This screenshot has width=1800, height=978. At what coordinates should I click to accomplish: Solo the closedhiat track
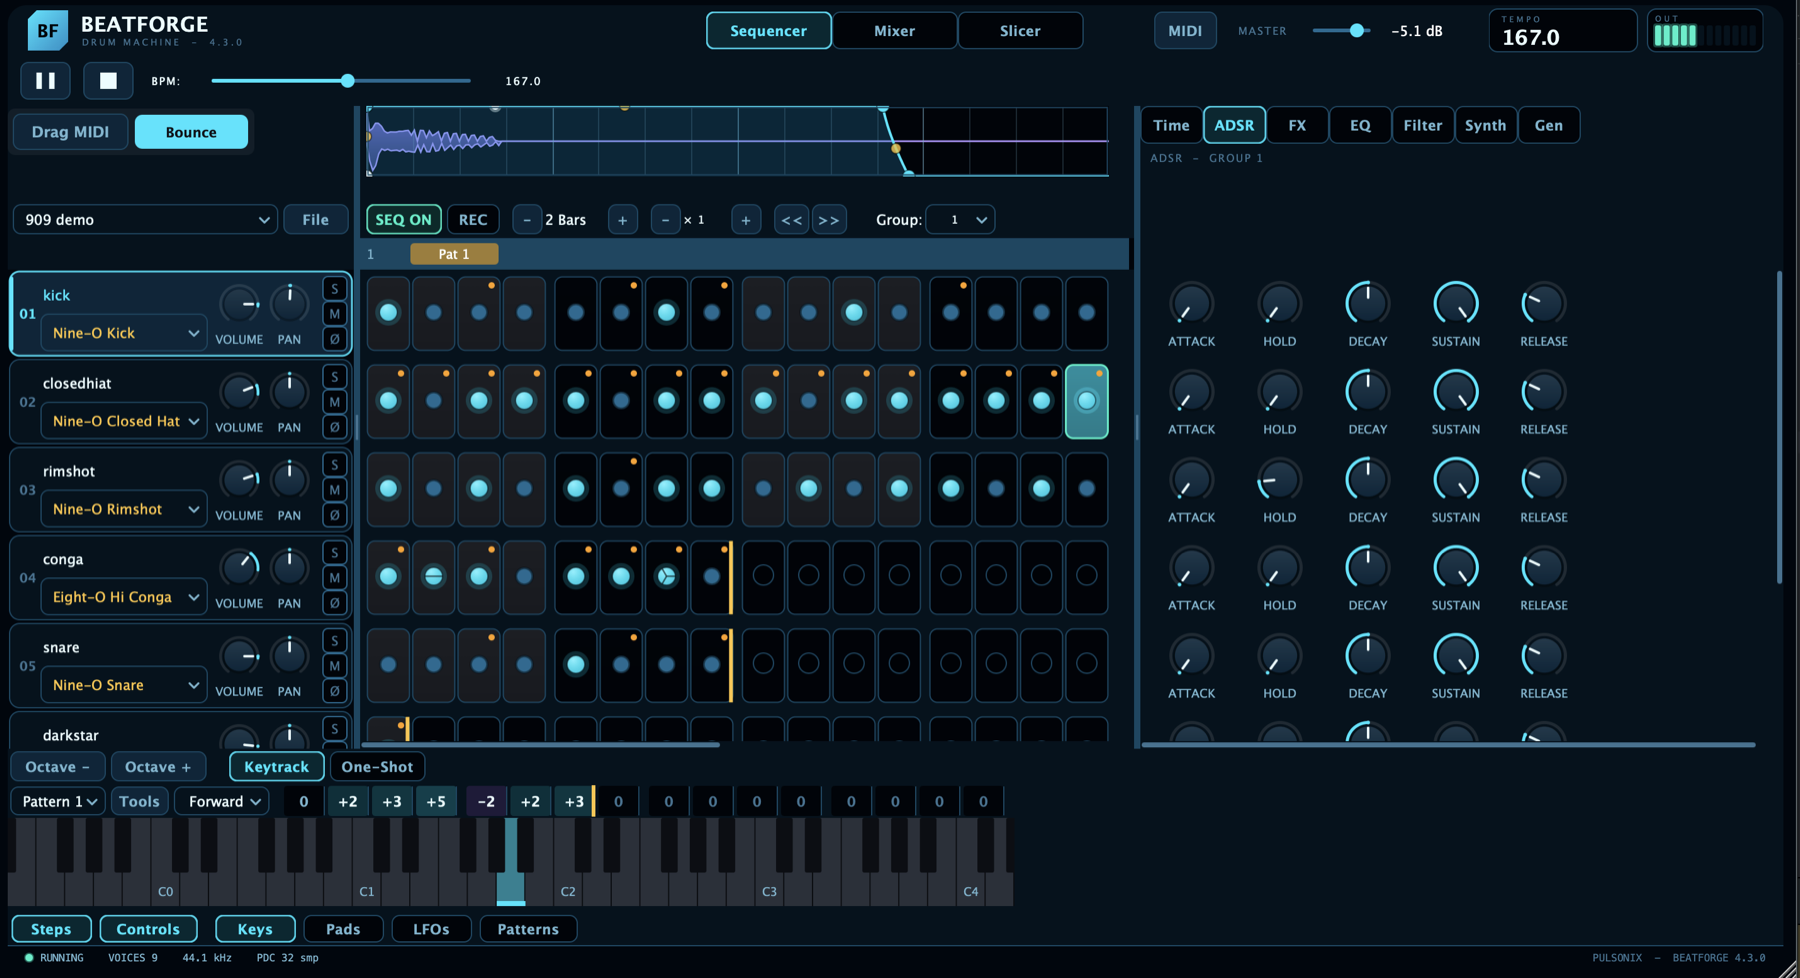[x=335, y=377]
